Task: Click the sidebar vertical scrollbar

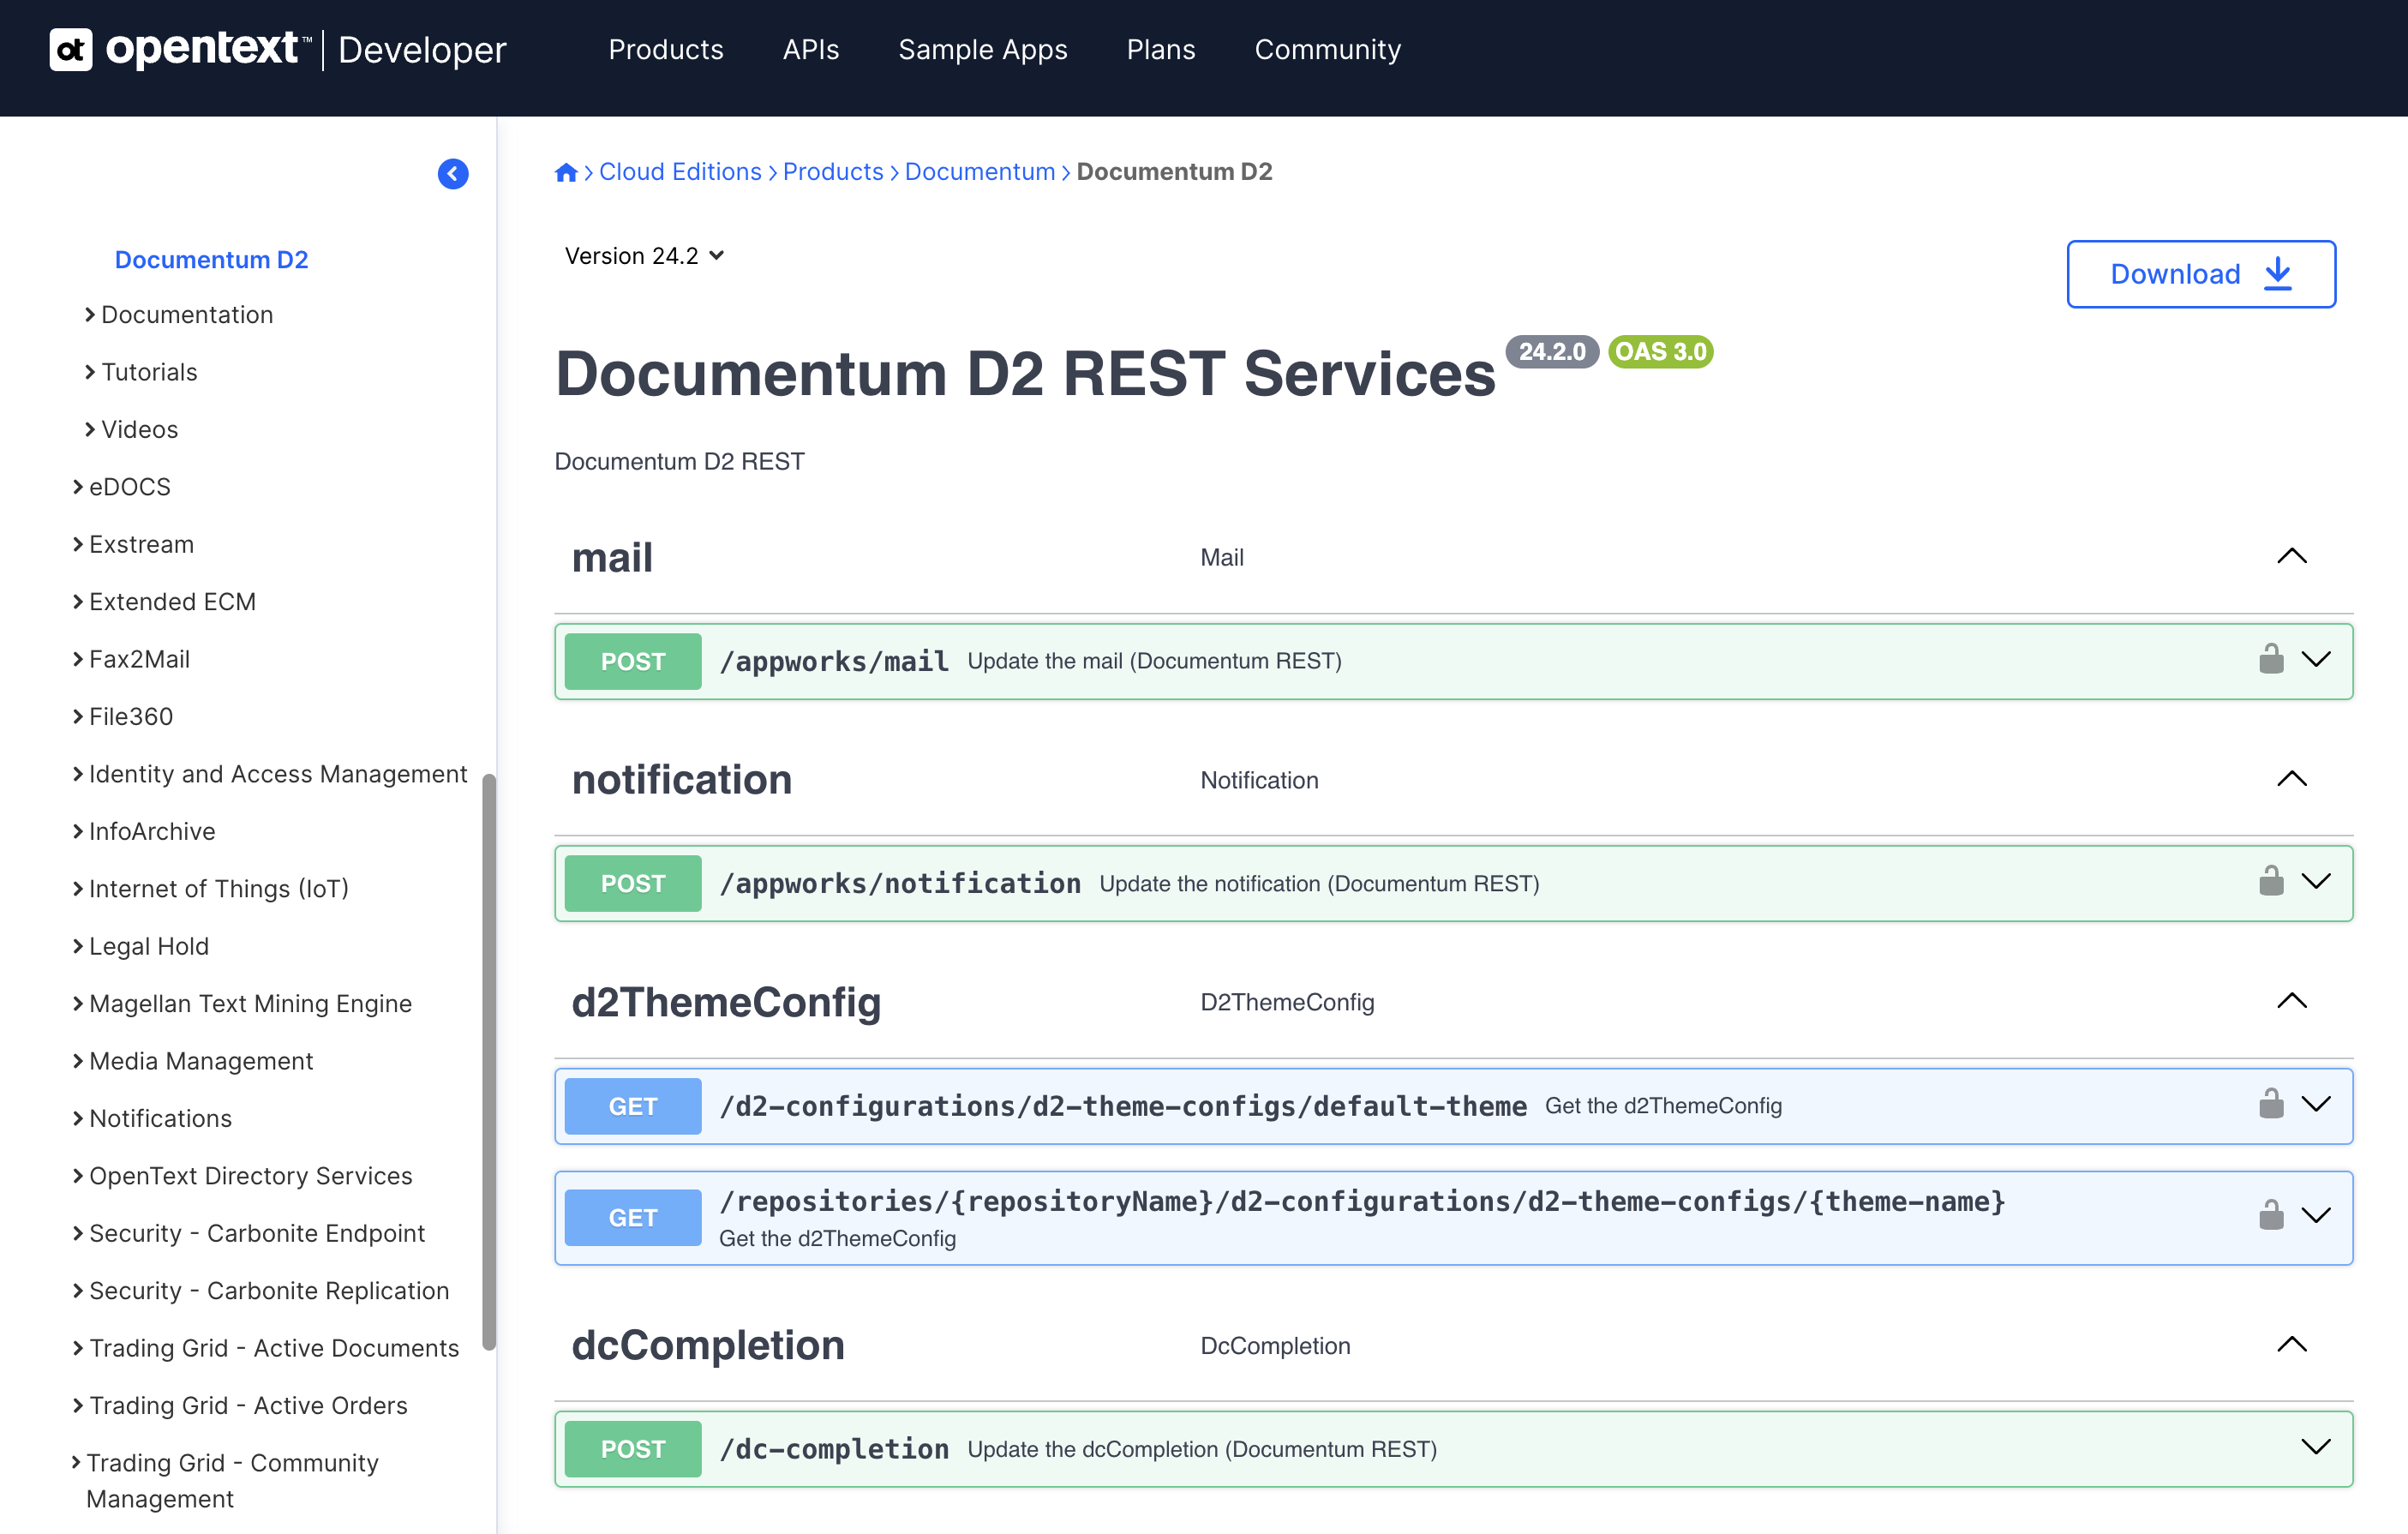Action: tap(489, 1062)
